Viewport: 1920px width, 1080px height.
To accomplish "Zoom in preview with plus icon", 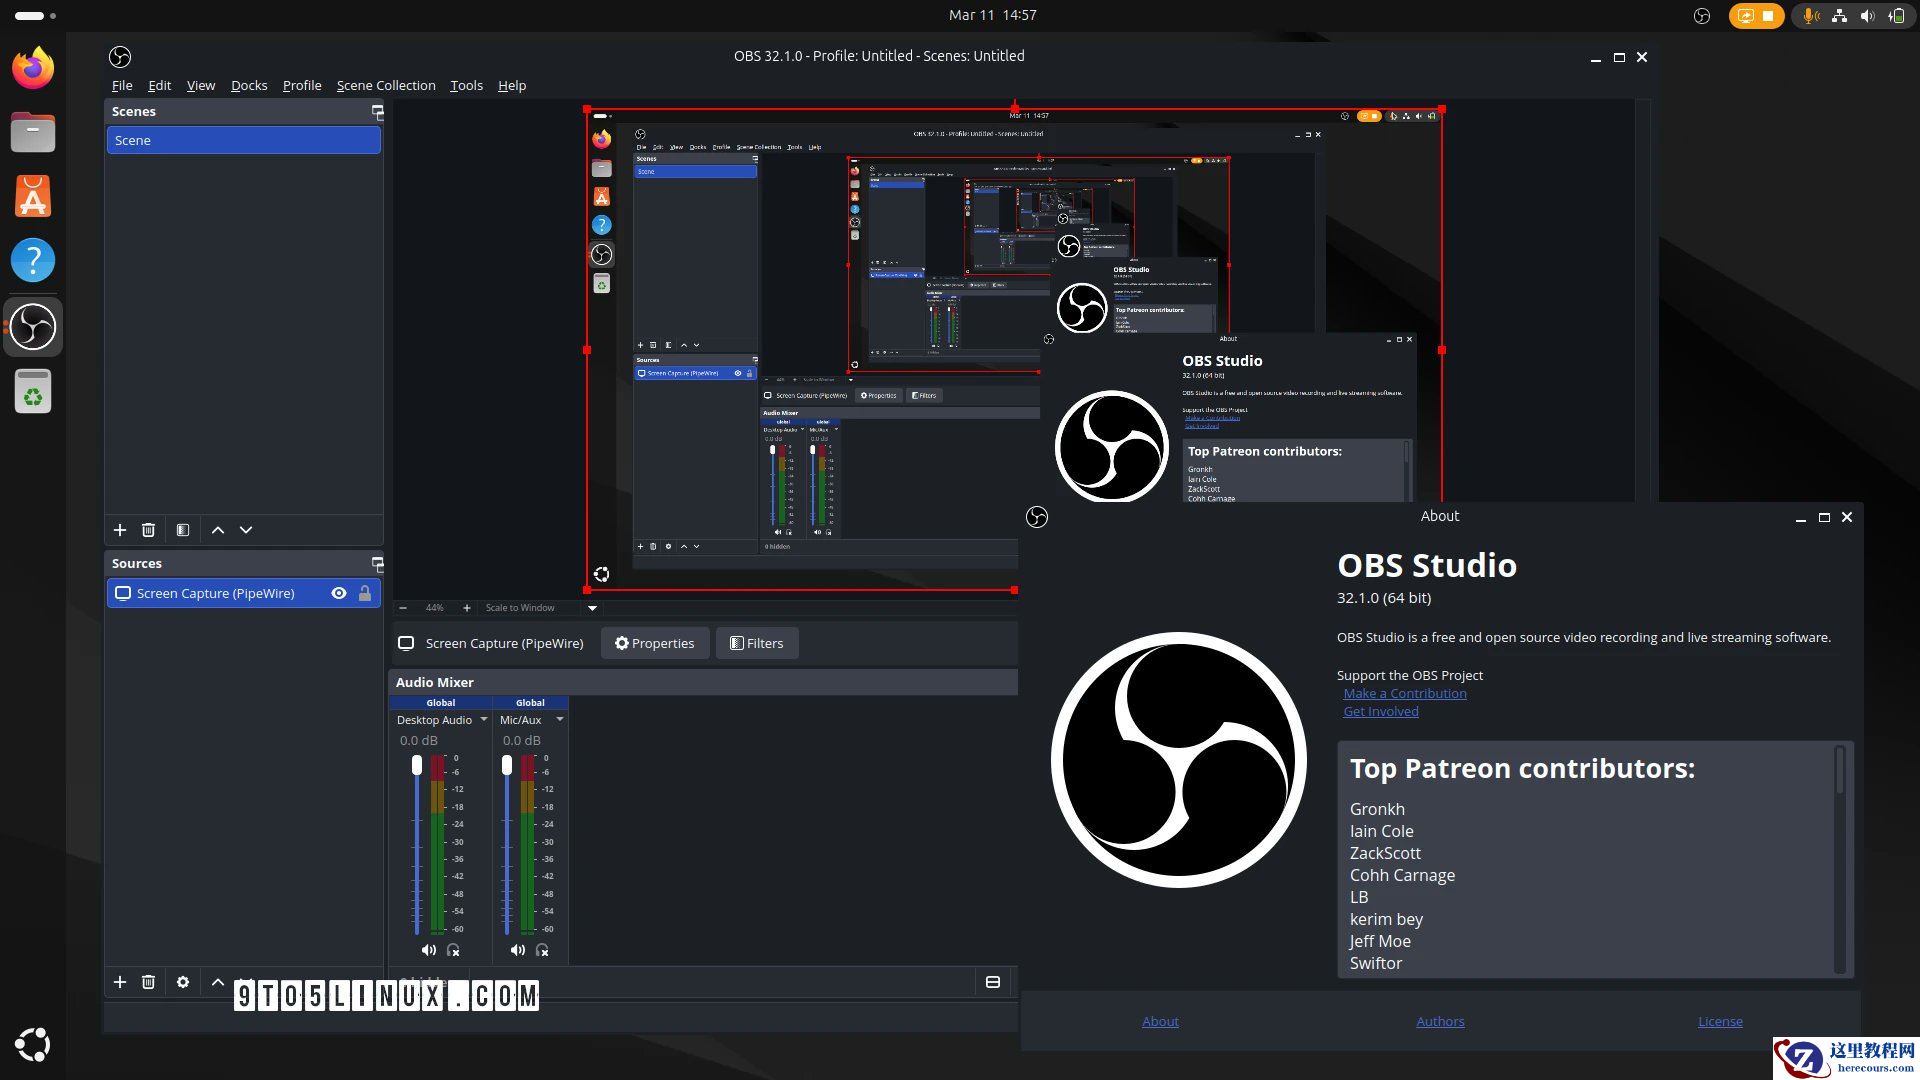I will tap(466, 608).
